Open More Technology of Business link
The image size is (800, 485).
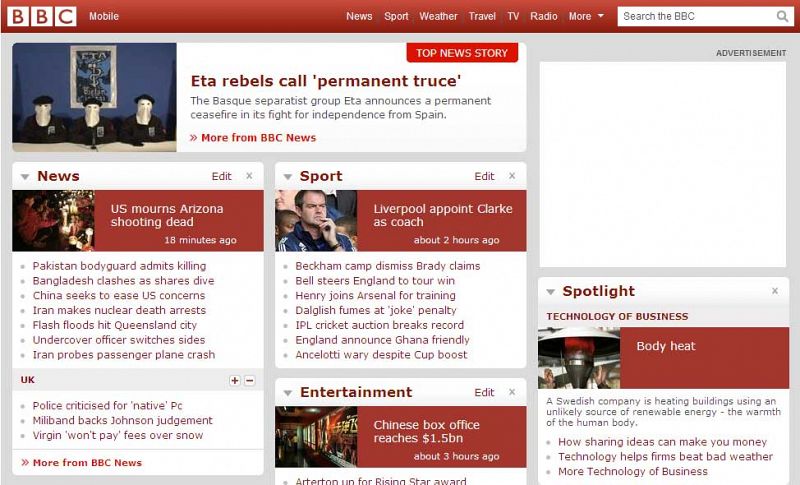[x=633, y=472]
